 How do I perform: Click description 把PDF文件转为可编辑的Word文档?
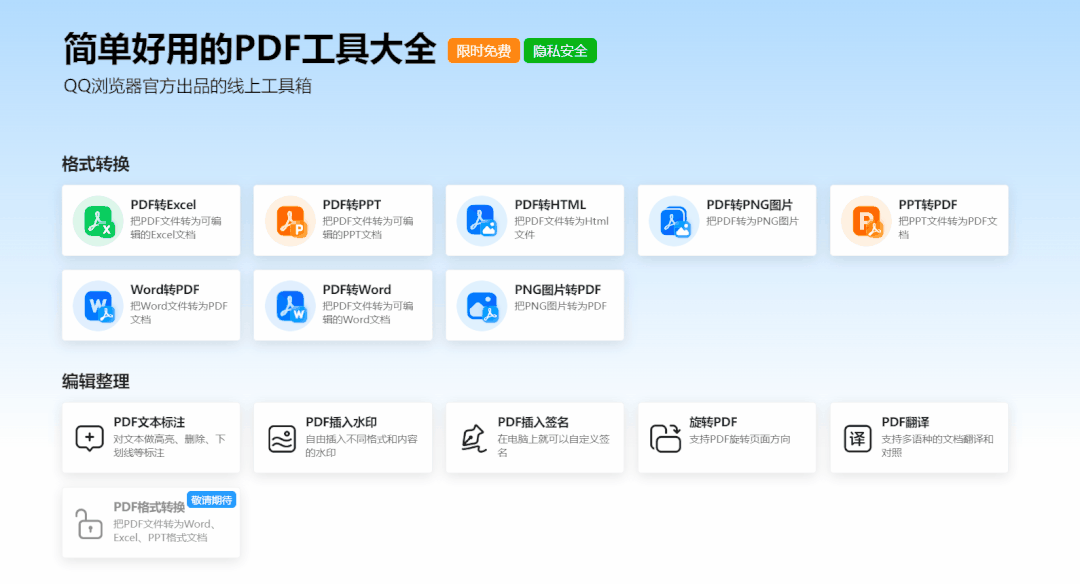(368, 313)
